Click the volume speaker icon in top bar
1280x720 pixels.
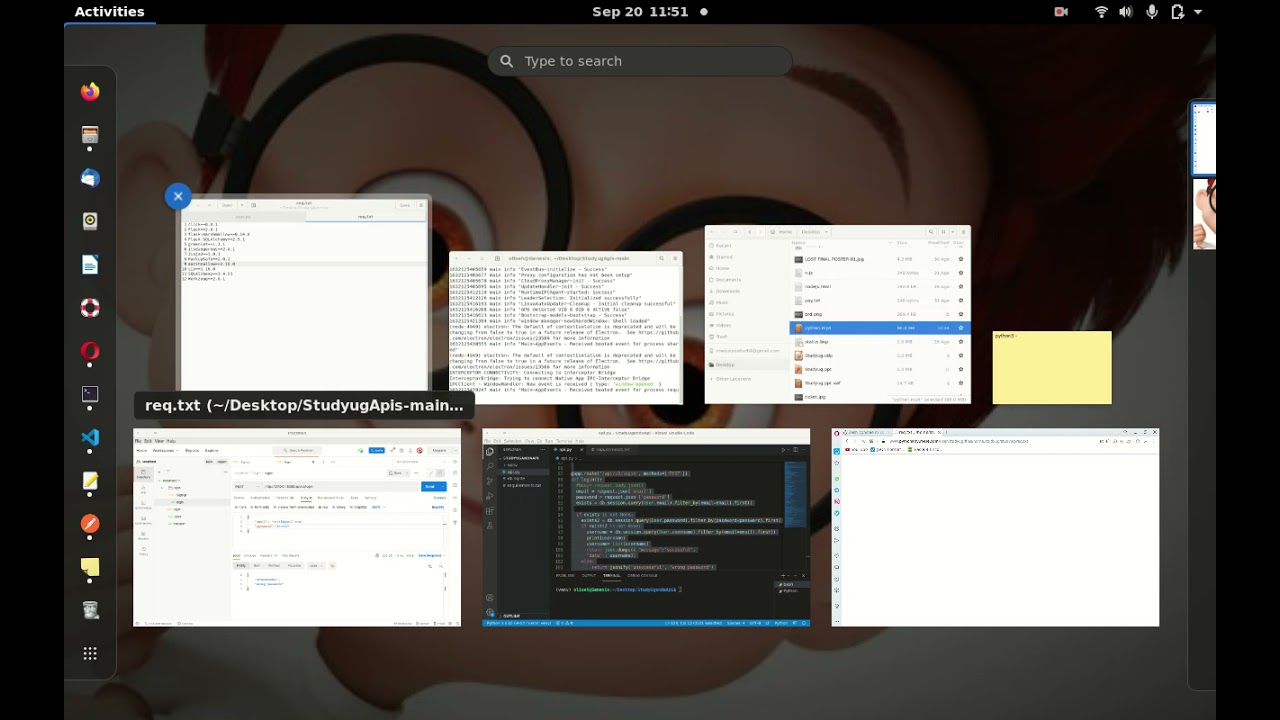tap(1126, 12)
